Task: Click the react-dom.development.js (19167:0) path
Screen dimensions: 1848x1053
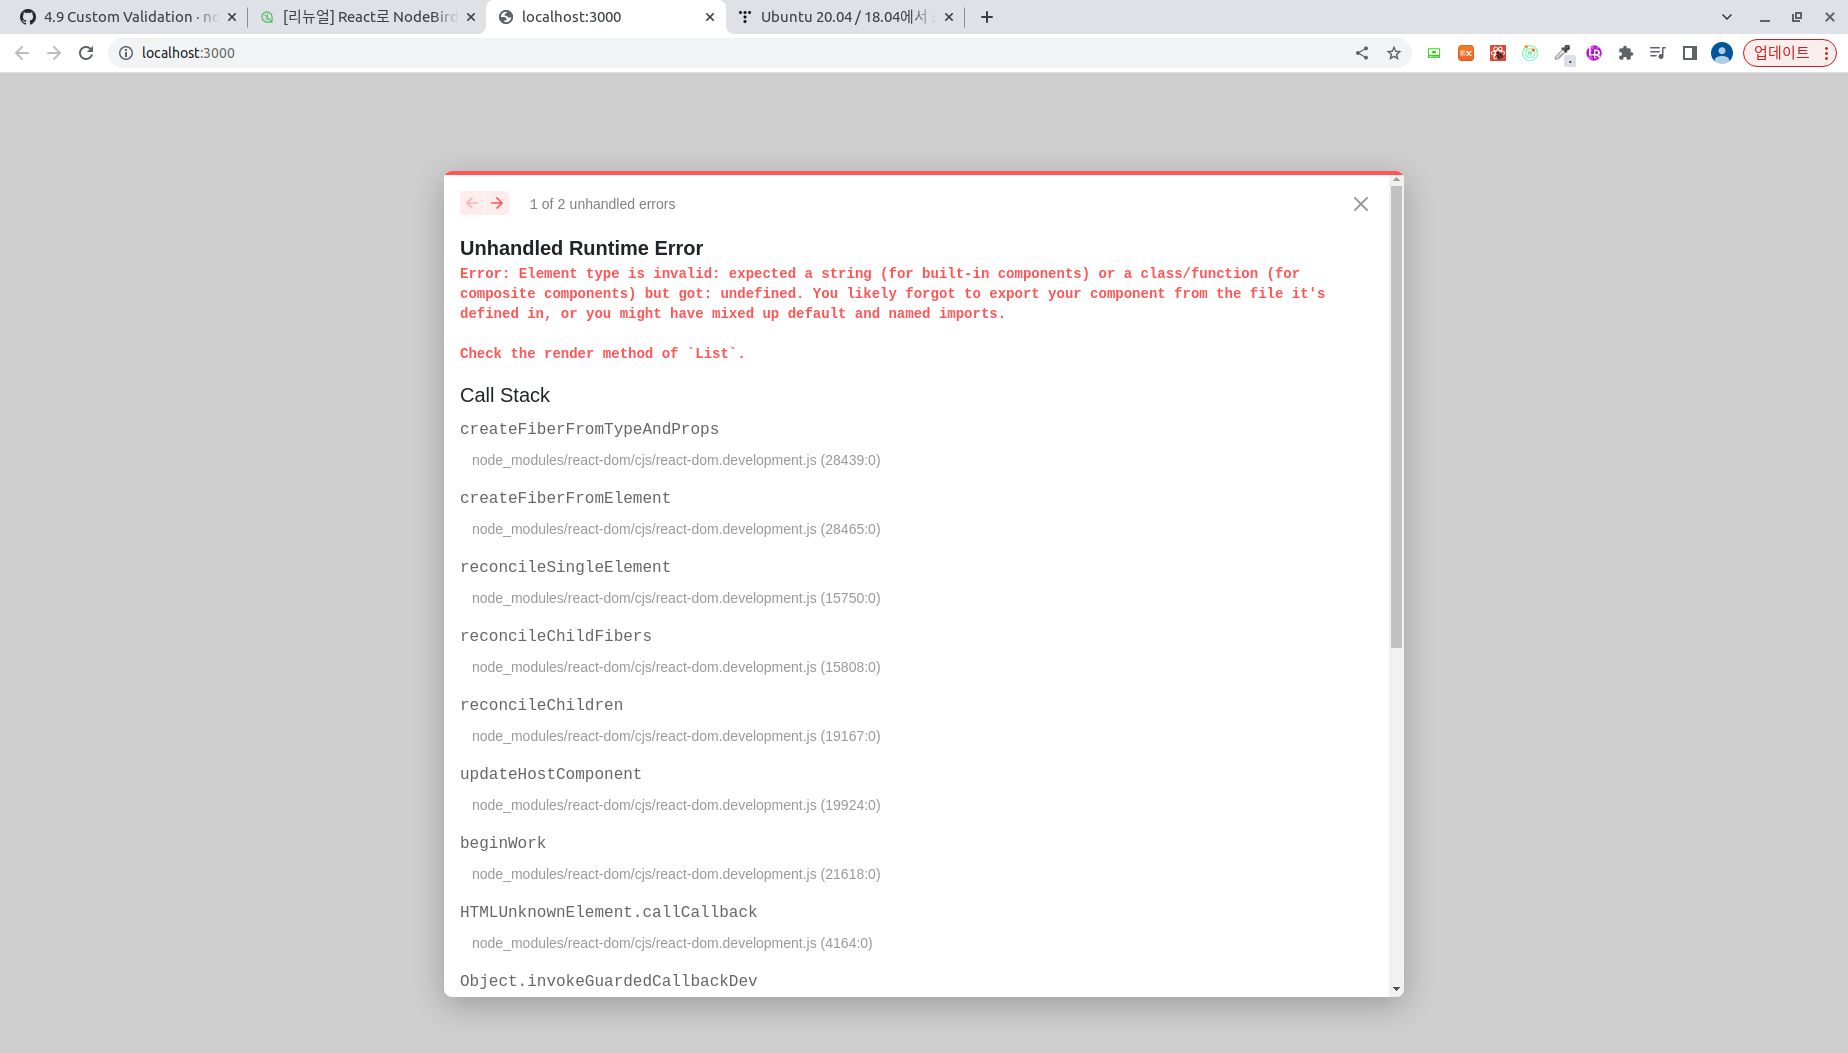Action: point(676,736)
